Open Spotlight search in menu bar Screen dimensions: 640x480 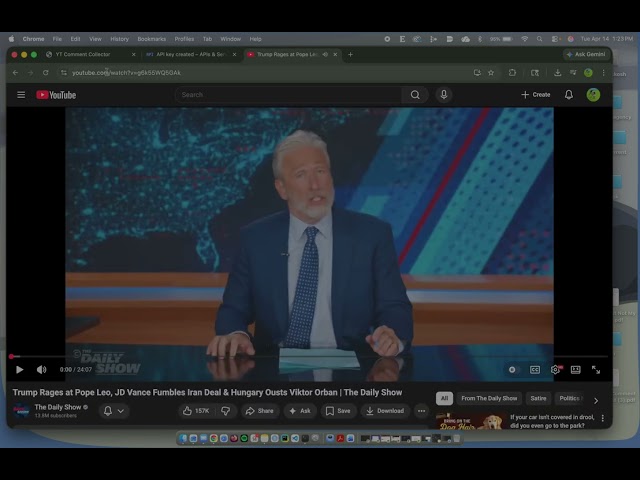[x=539, y=39]
